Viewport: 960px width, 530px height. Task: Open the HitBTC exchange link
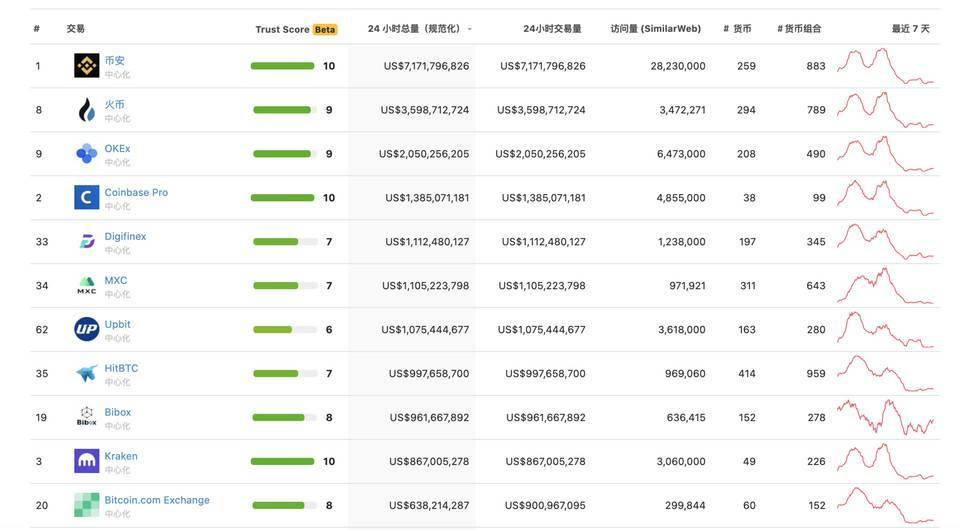click(x=121, y=368)
